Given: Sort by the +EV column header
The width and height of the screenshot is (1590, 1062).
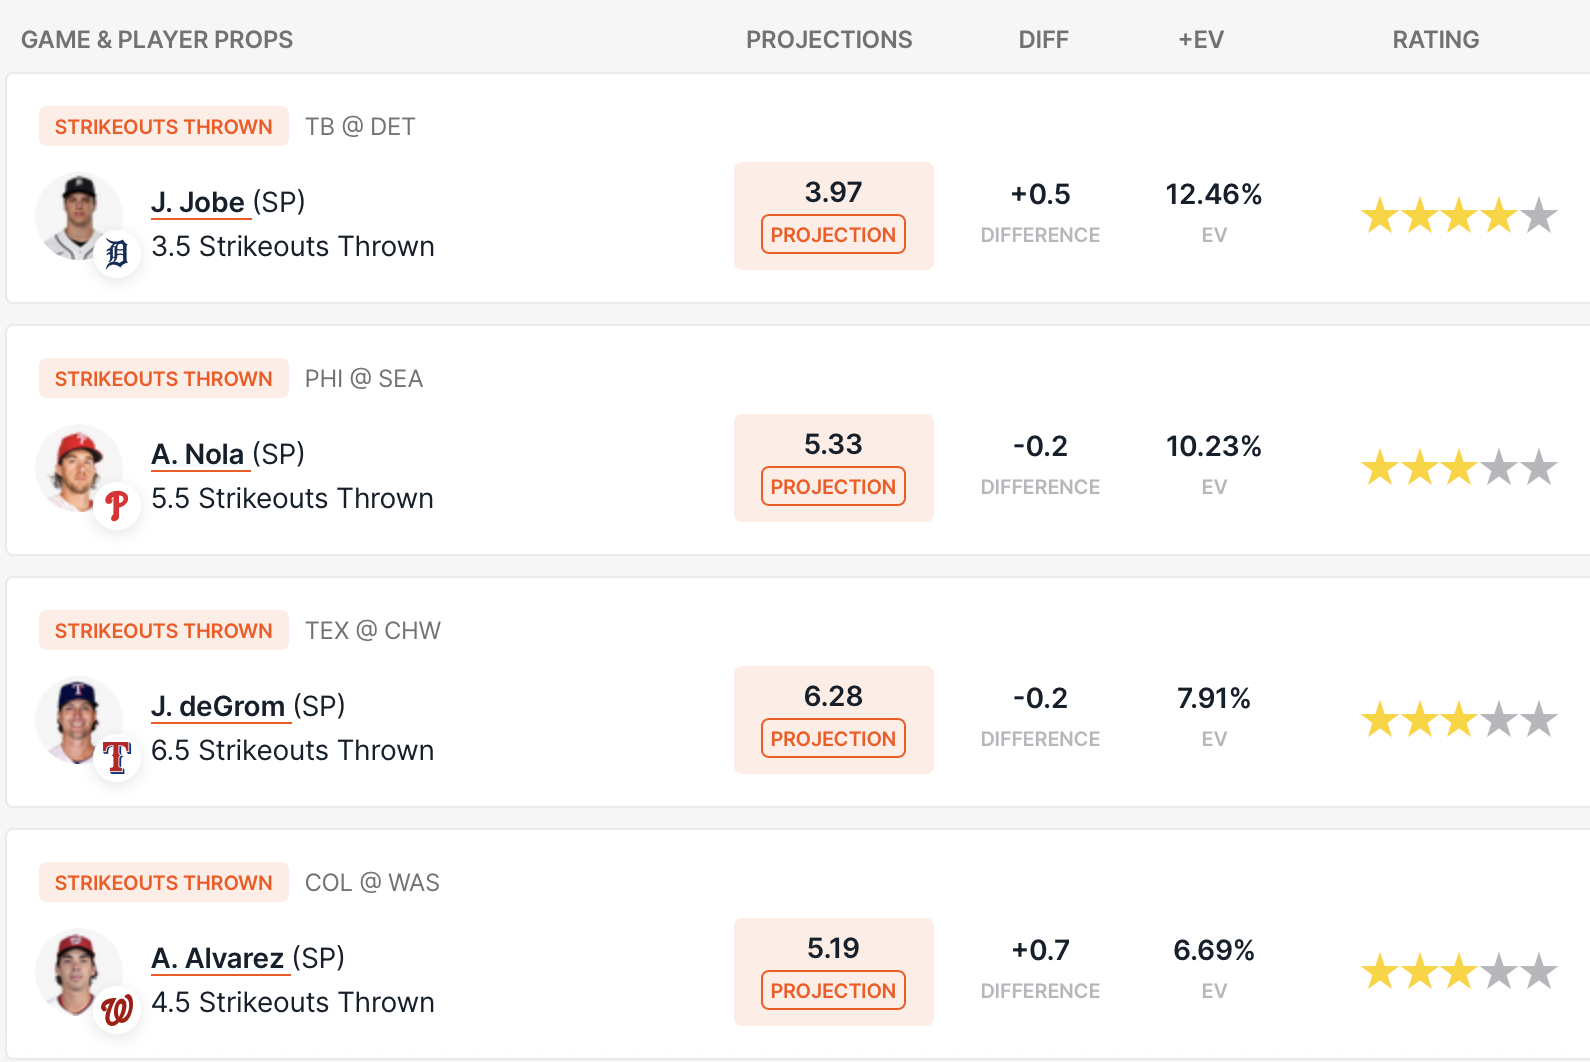Looking at the screenshot, I should (x=1201, y=40).
